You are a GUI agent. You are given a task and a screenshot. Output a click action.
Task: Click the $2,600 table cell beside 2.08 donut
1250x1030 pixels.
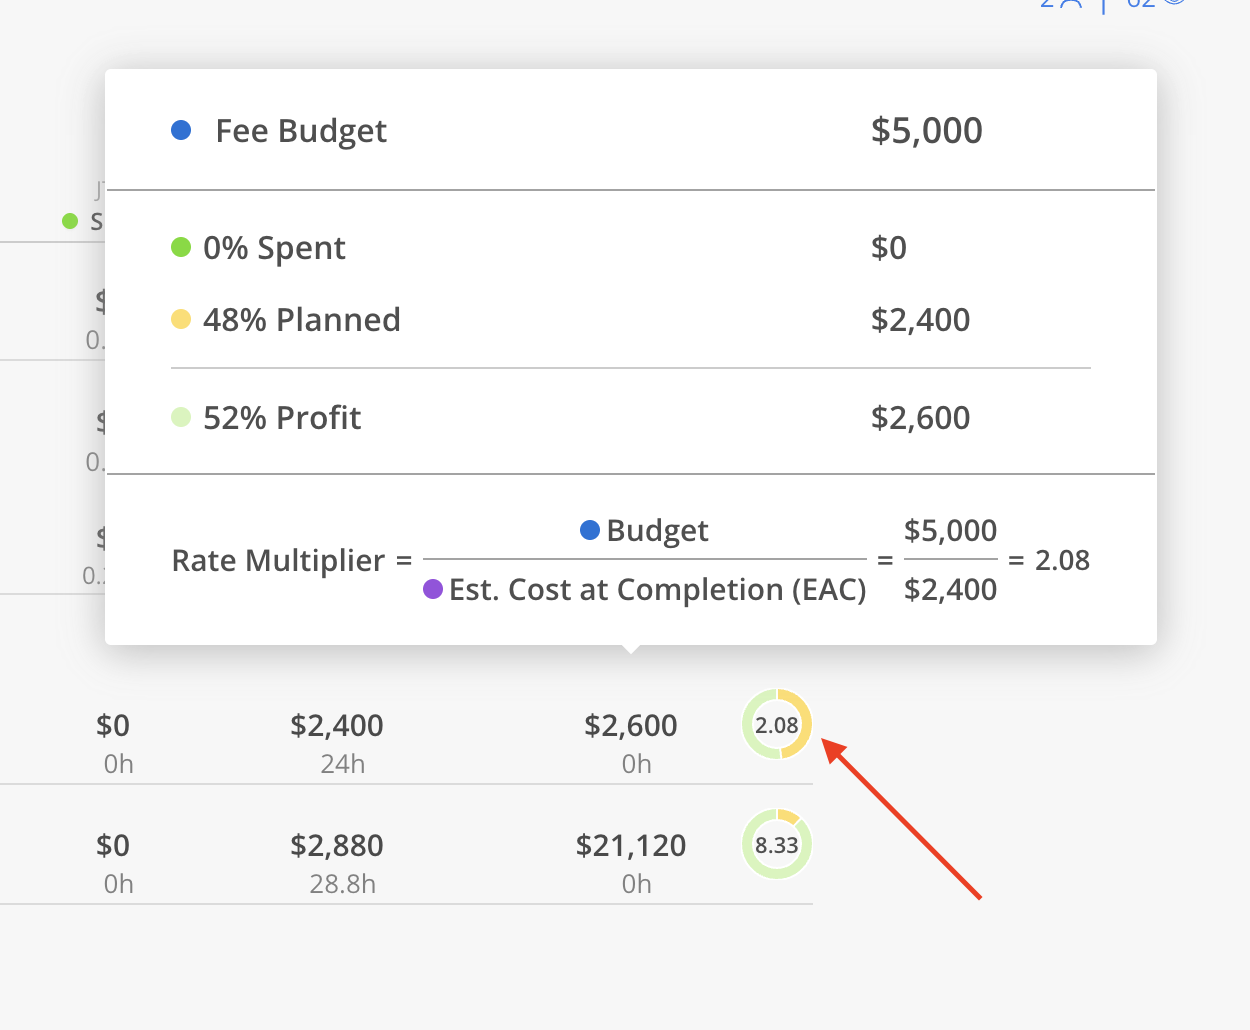point(631,726)
